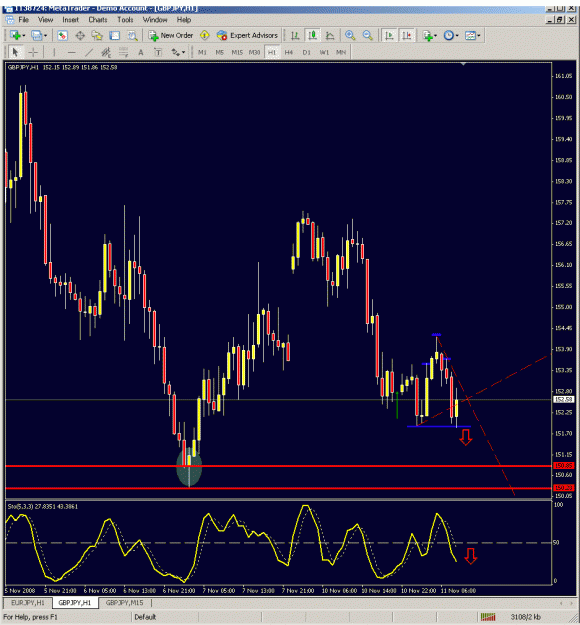The image size is (580, 625).
Task: Open the Arrows objects dropdown
Action: [x=178, y=52]
